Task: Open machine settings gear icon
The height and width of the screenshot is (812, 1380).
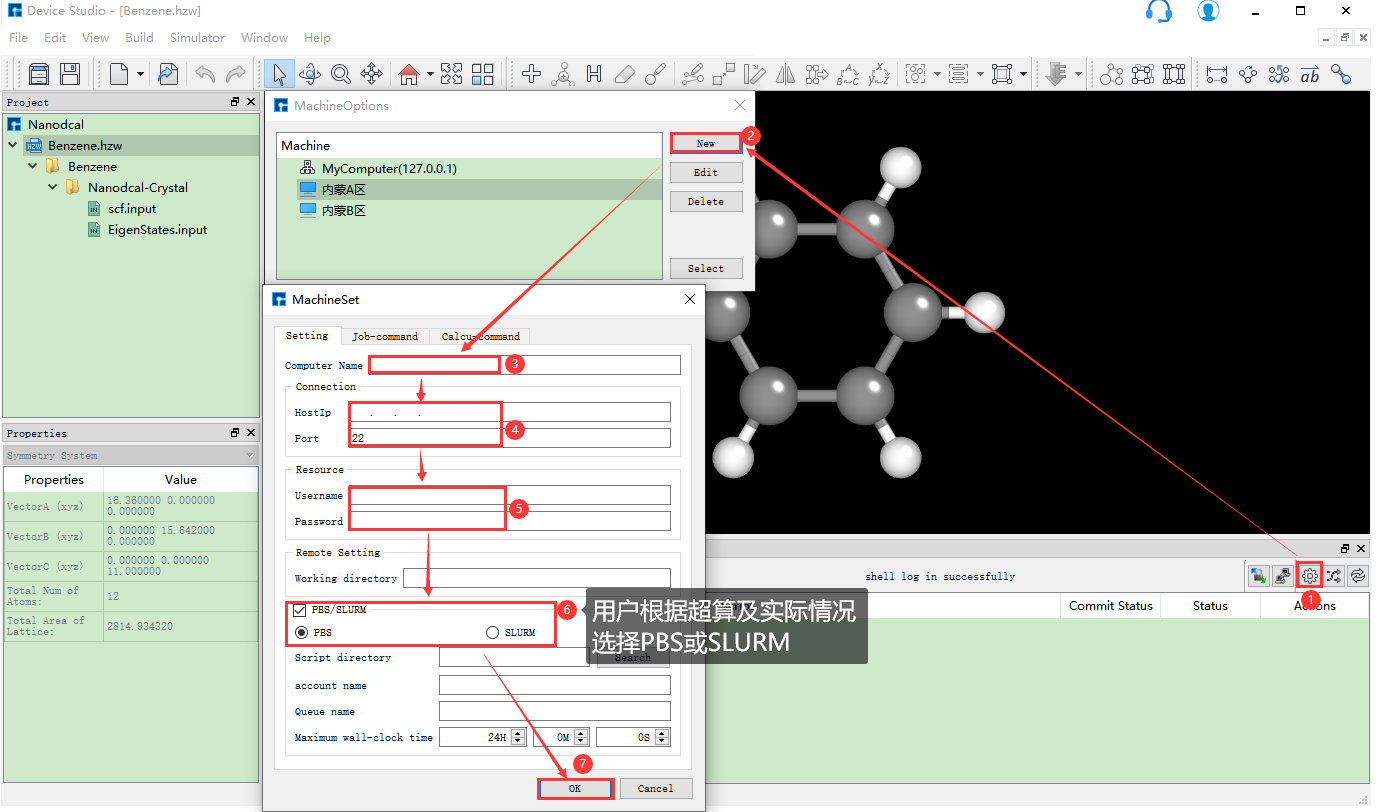Action: tap(1309, 575)
